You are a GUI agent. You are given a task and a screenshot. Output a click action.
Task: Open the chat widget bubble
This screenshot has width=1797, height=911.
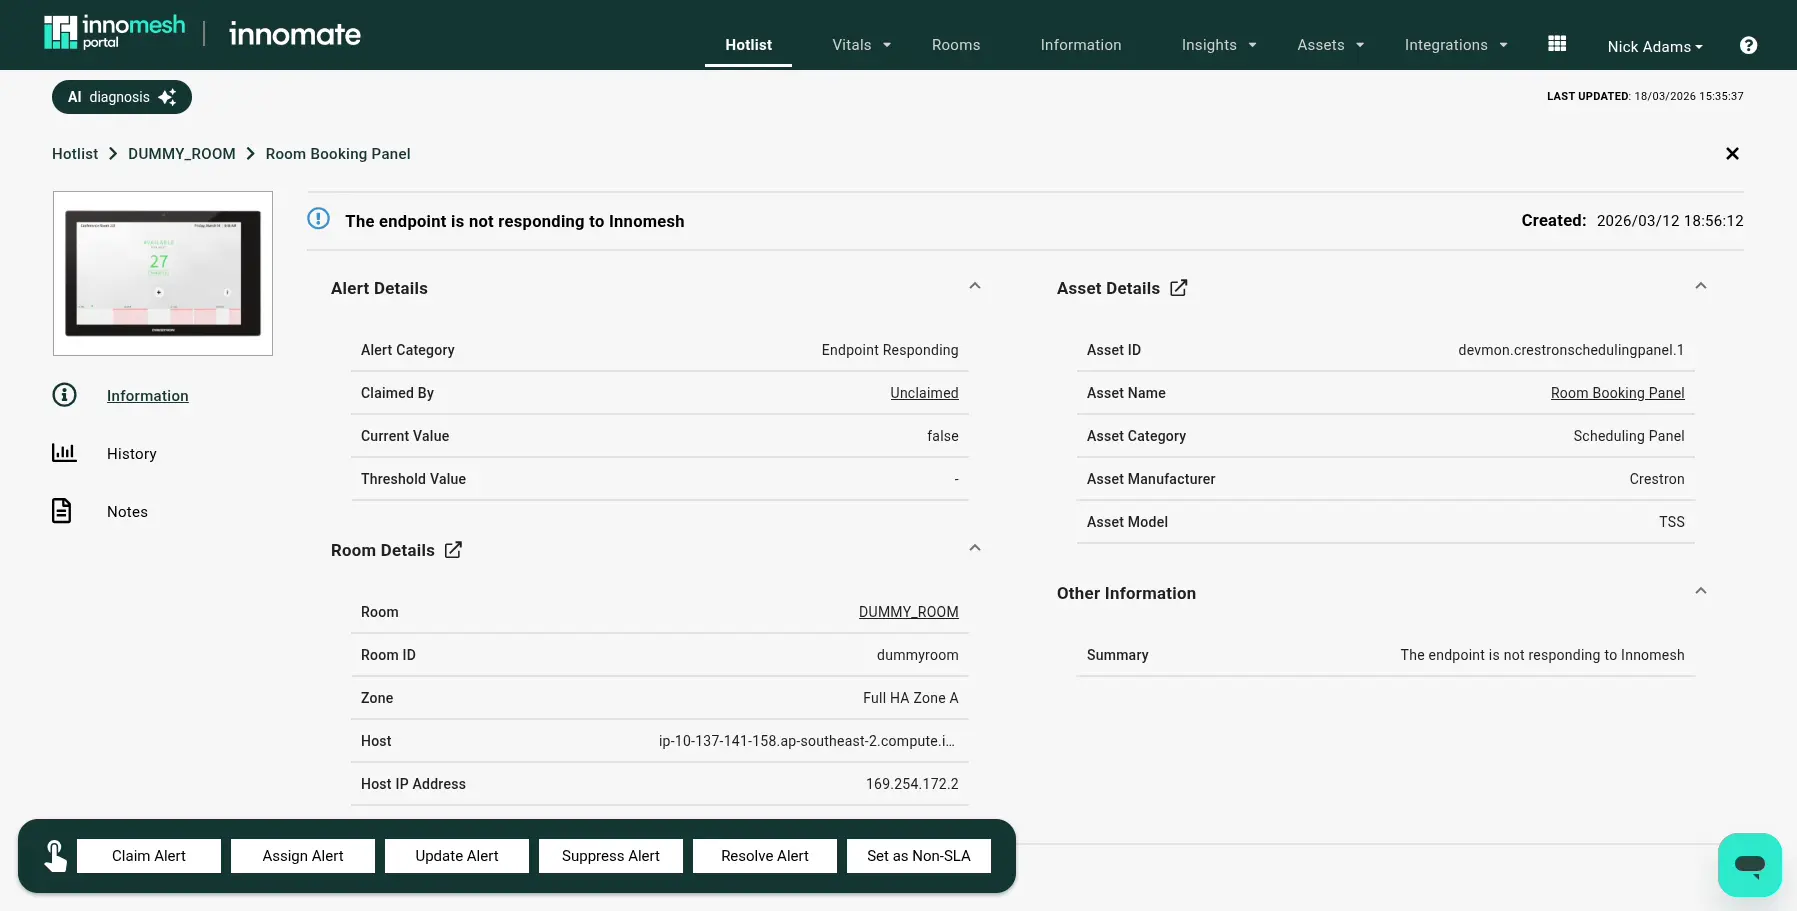1750,865
